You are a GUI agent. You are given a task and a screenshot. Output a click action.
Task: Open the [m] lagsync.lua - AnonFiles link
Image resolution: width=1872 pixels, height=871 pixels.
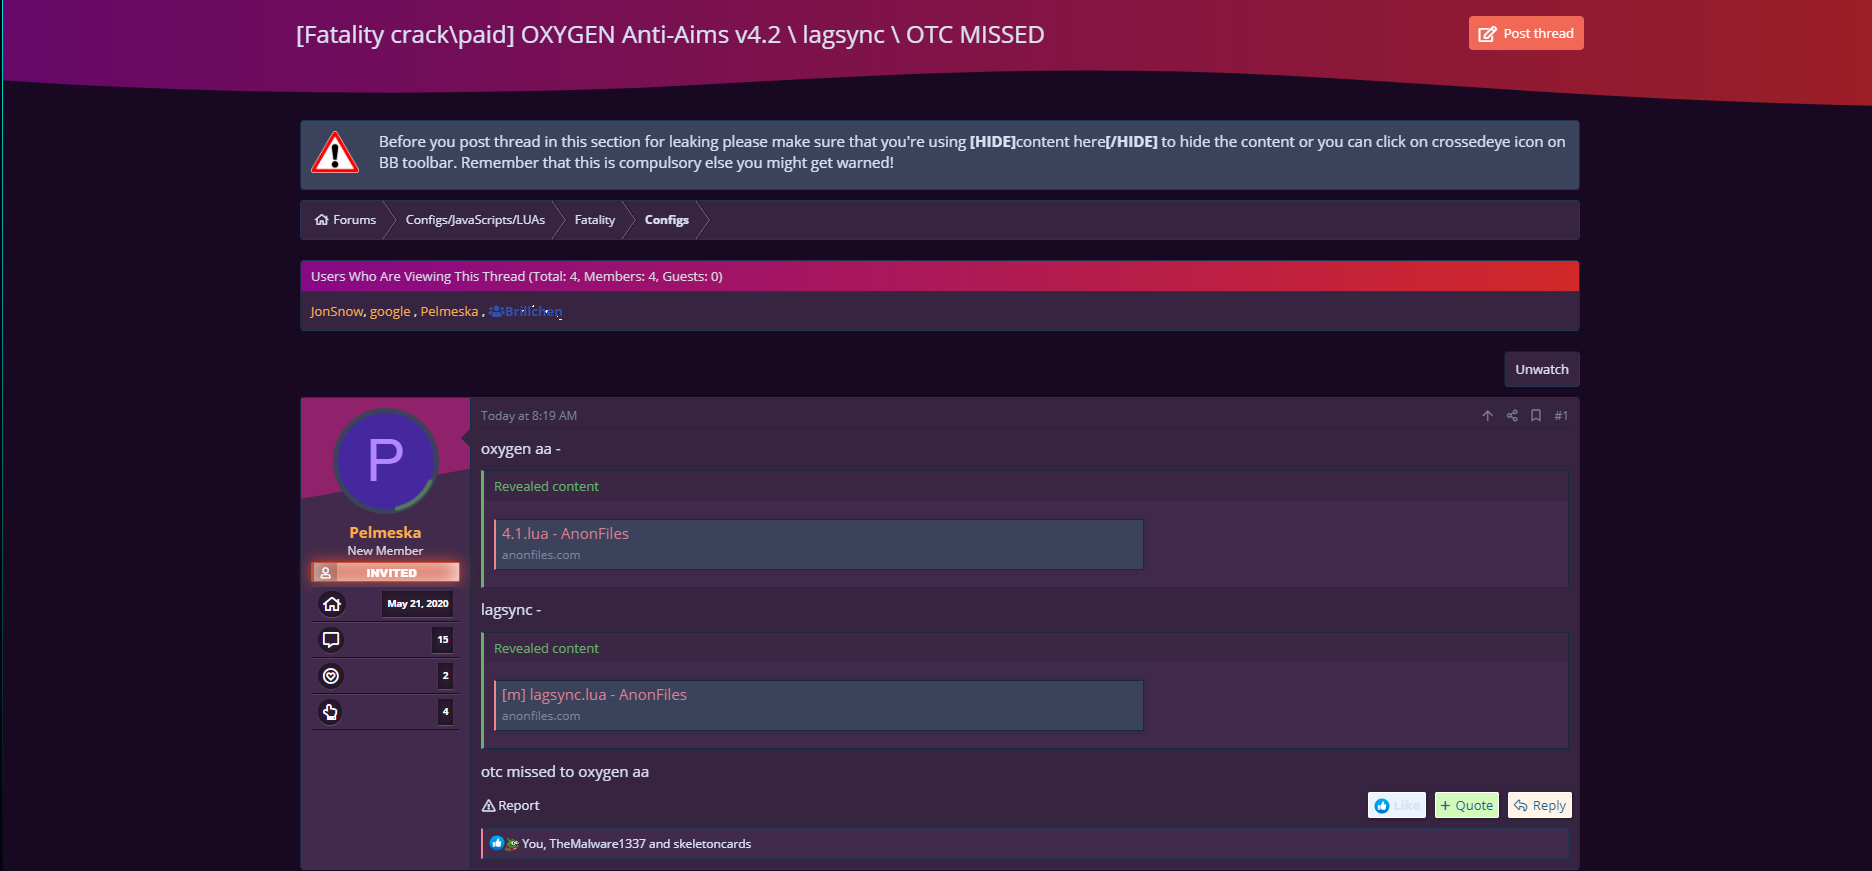tap(594, 695)
